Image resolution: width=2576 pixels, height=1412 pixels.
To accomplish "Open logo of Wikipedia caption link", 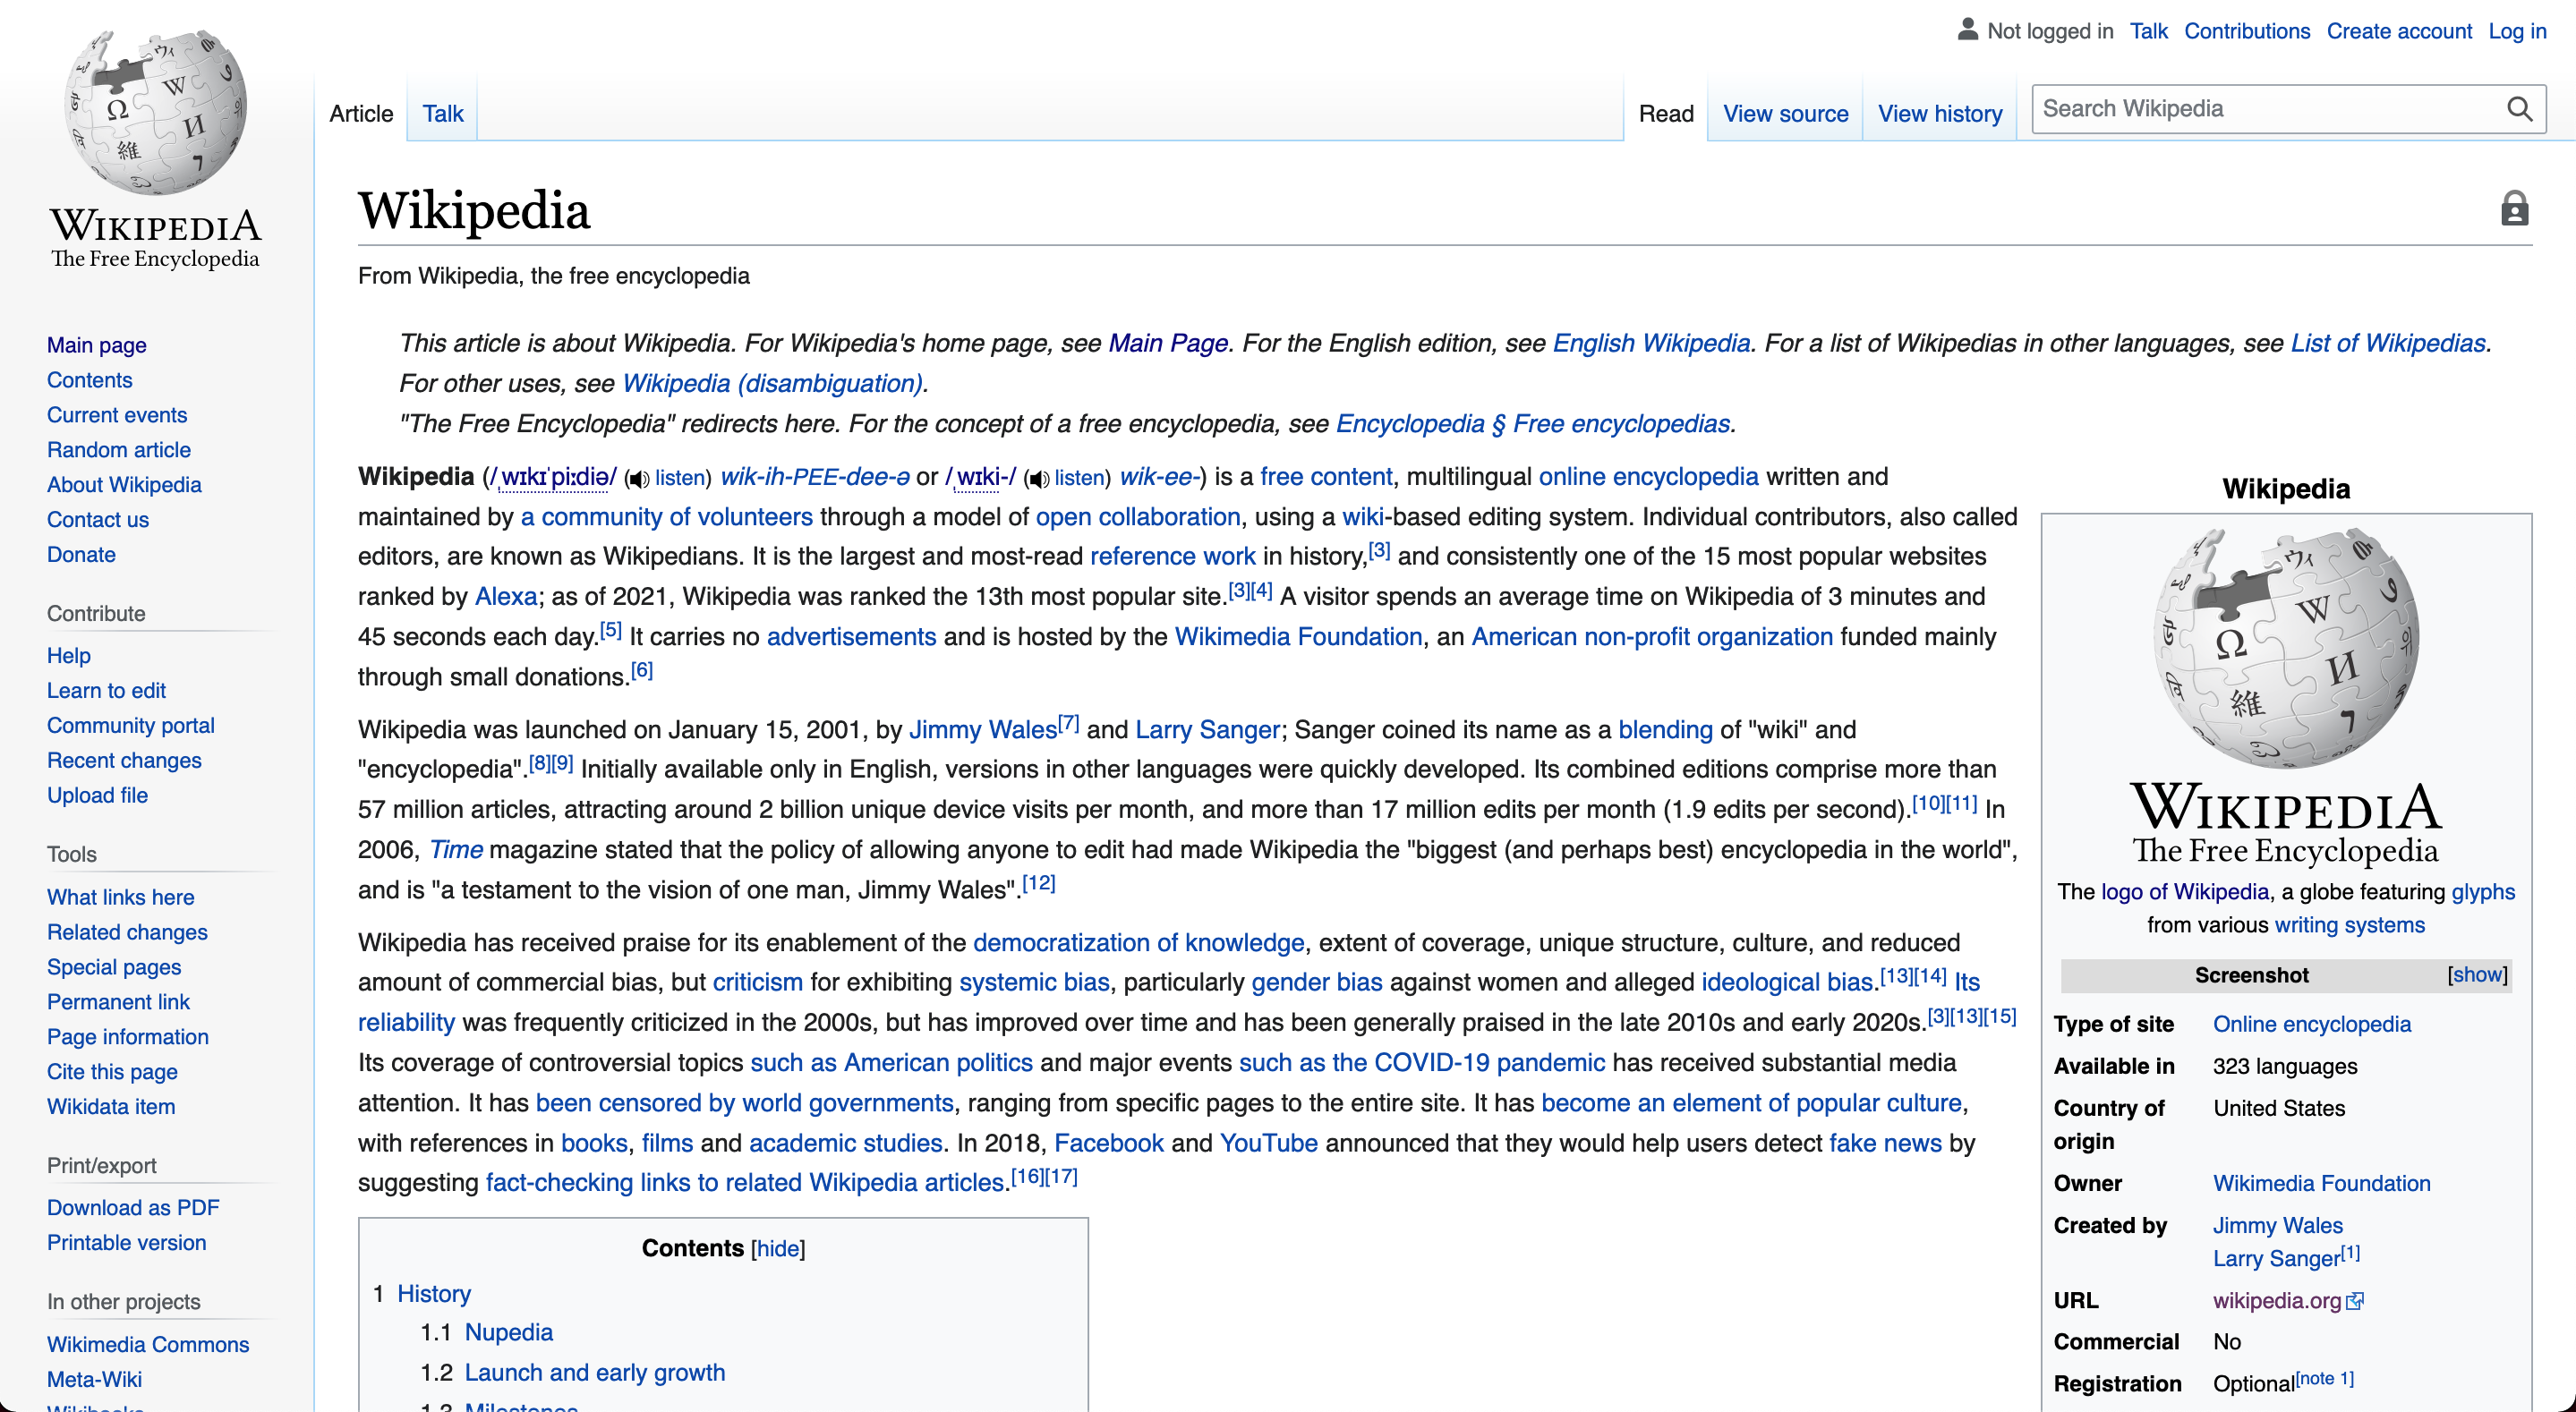I will tap(2185, 892).
